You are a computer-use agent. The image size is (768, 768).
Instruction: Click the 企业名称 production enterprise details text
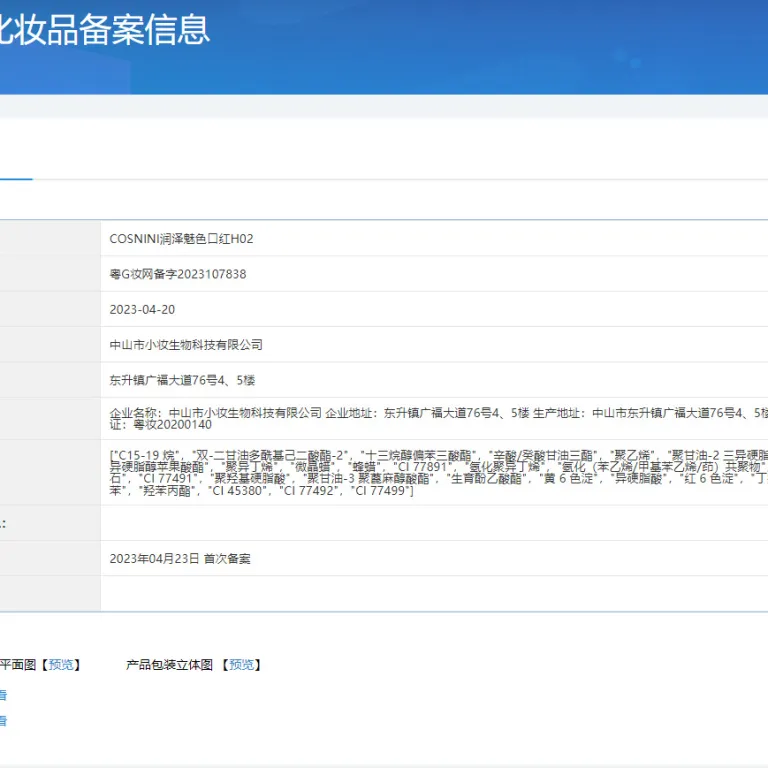click(x=438, y=419)
